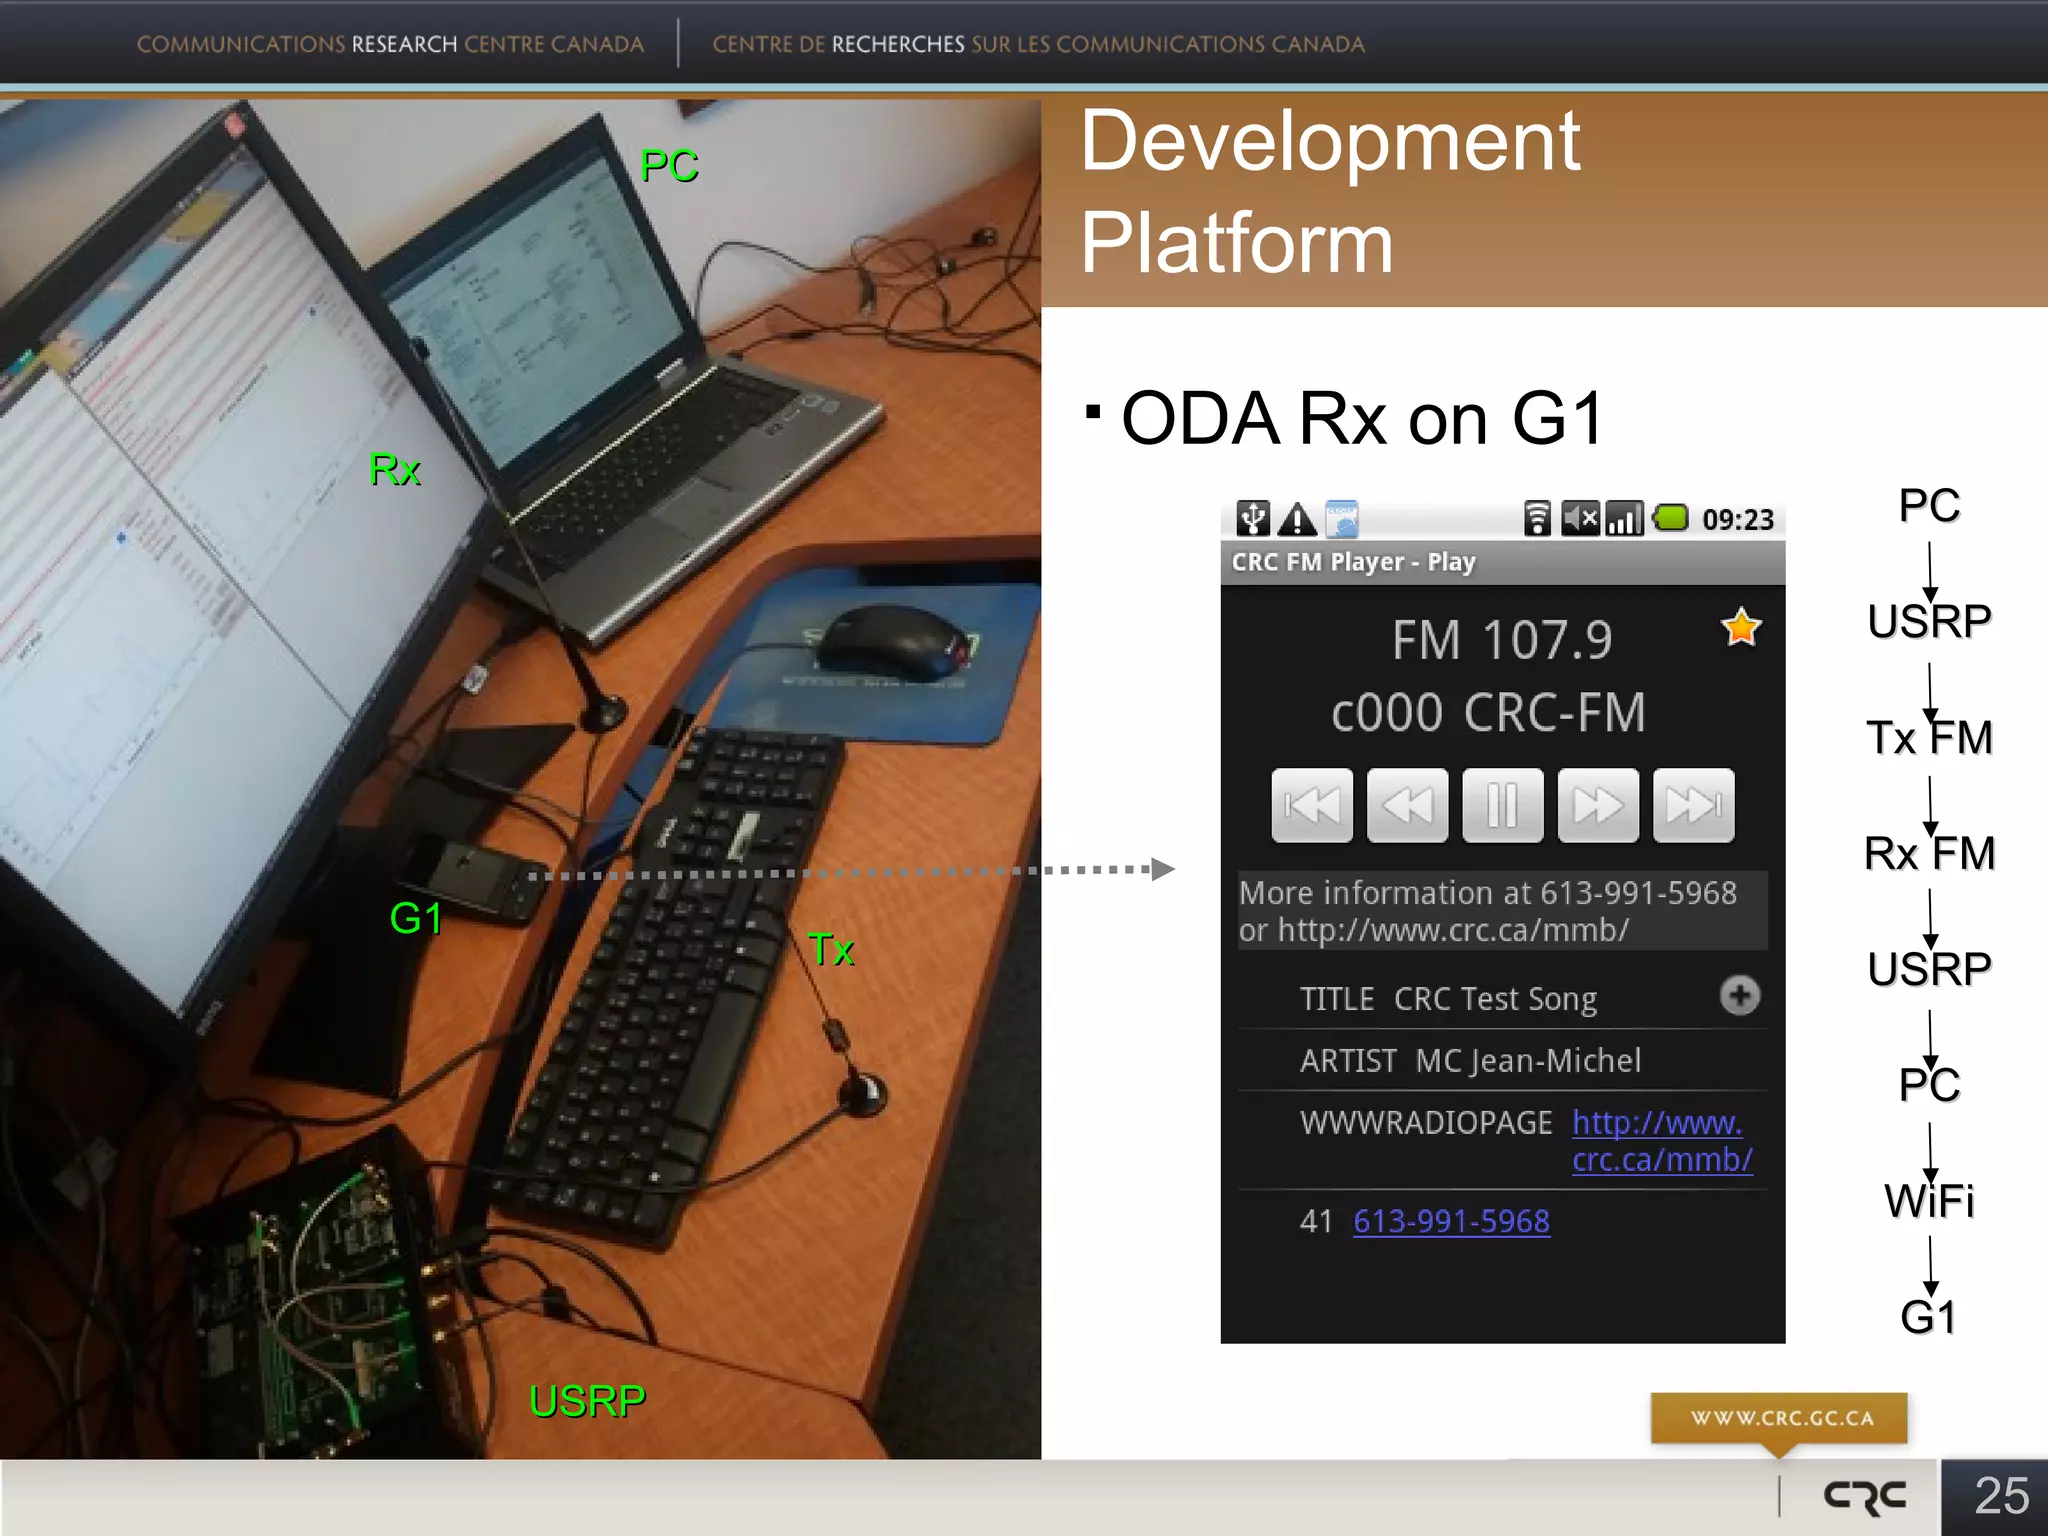The height and width of the screenshot is (1536, 2048).
Task: Click the 'FM 107.9' frequency text
Action: tap(1502, 640)
